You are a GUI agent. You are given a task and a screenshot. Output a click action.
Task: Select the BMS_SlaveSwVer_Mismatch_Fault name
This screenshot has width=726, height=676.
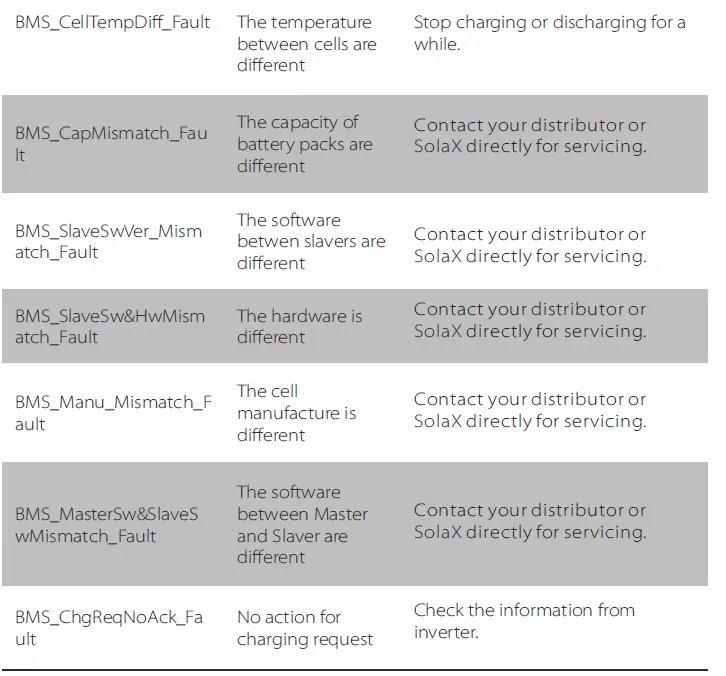[108, 241]
